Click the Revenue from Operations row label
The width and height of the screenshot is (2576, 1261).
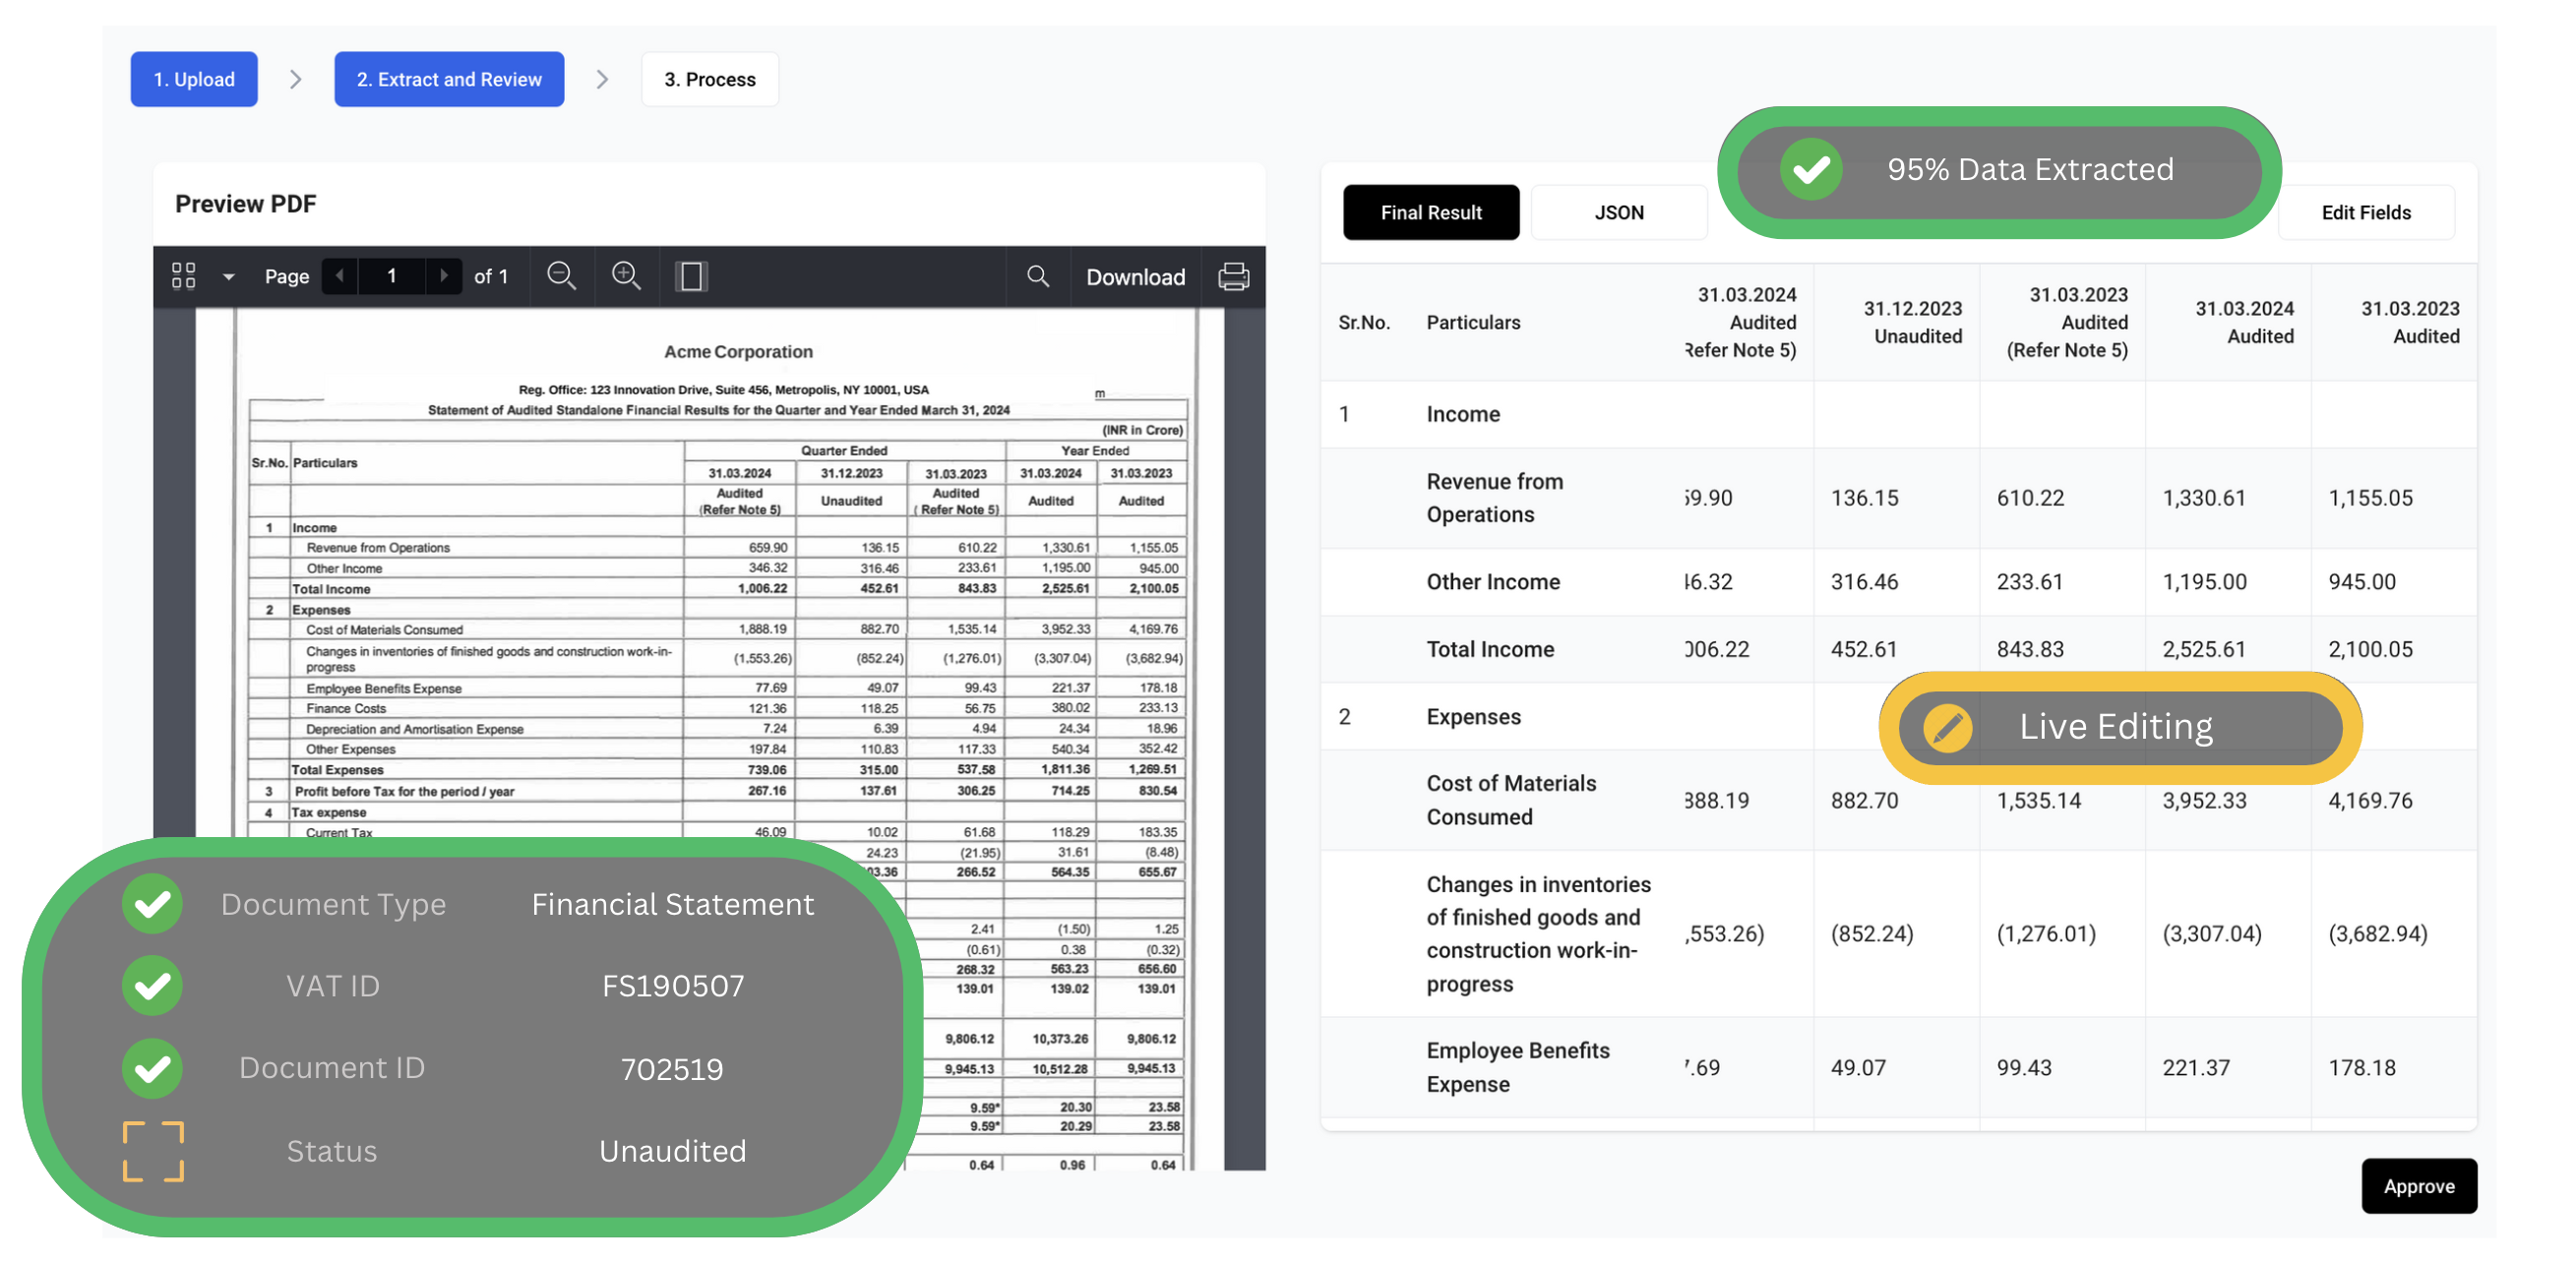[1494, 498]
